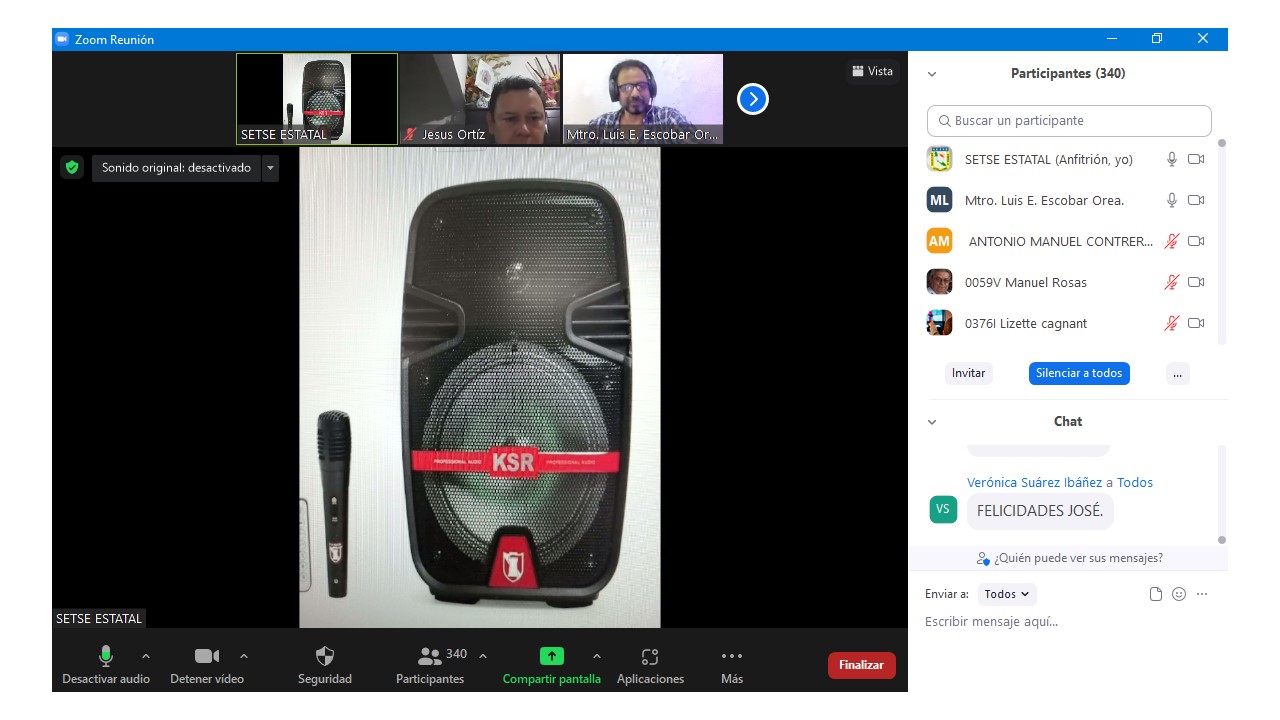The height and width of the screenshot is (720, 1280).
Task: Click the Todos recipient link in chat
Action: (x=1135, y=482)
